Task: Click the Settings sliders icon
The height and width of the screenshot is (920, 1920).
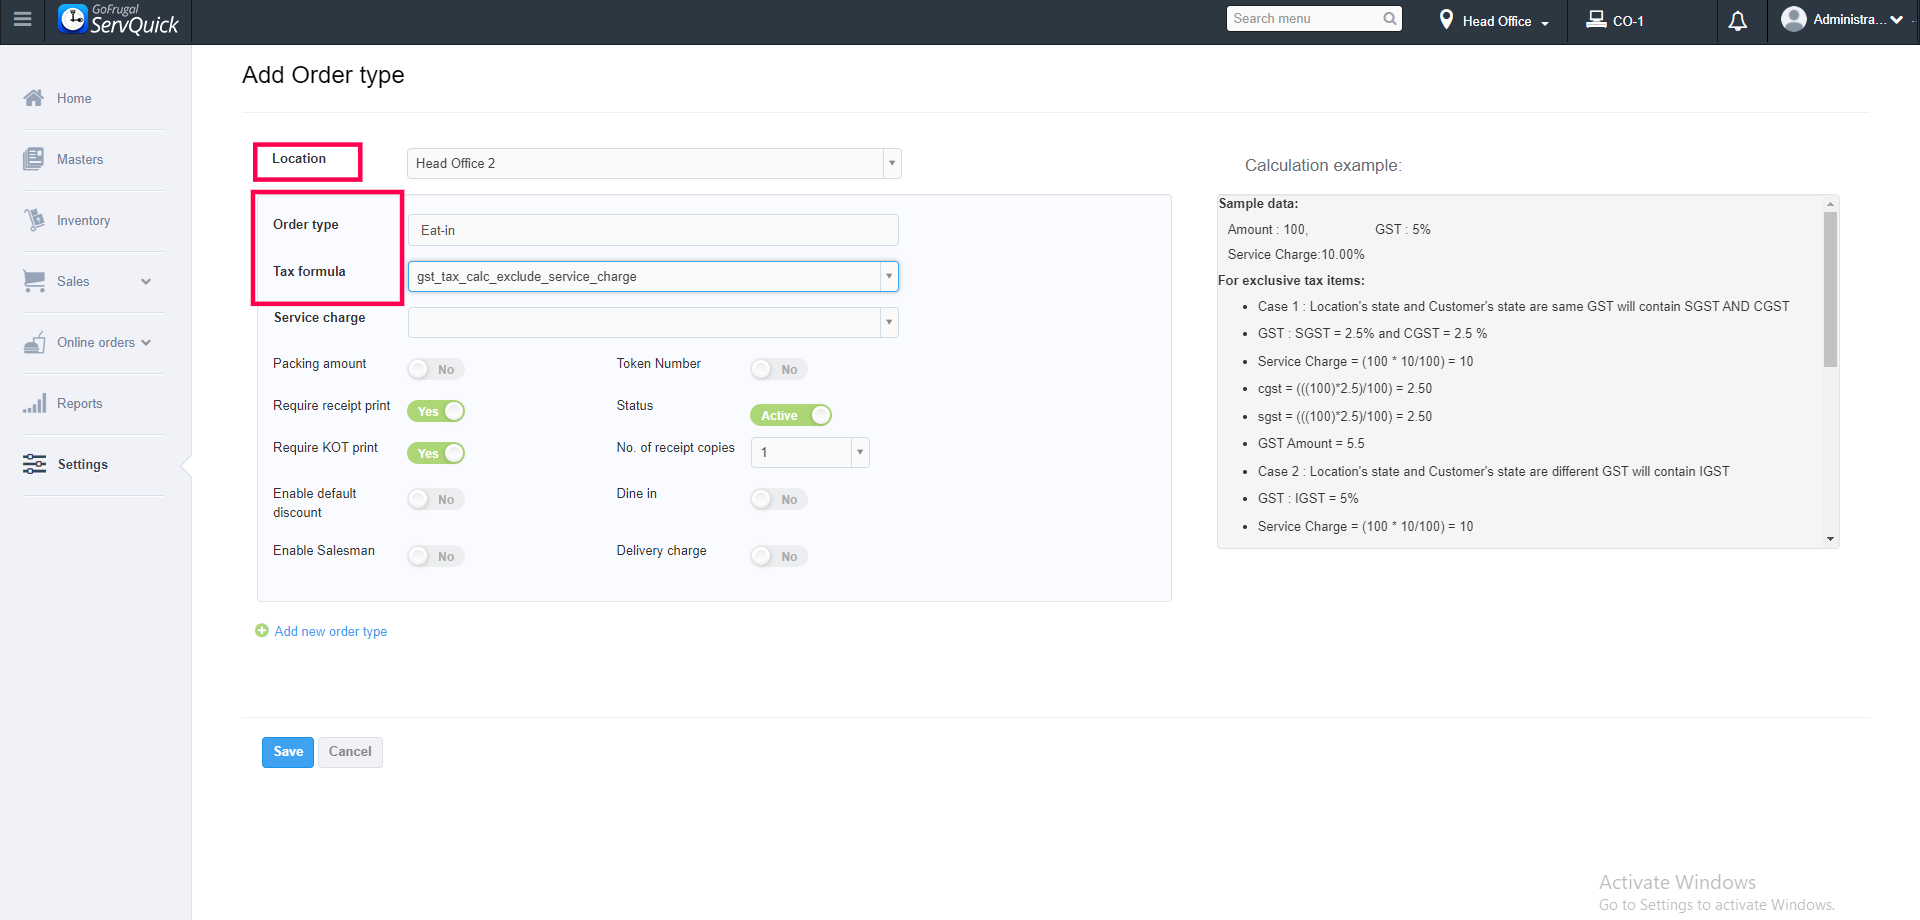Action: (34, 464)
